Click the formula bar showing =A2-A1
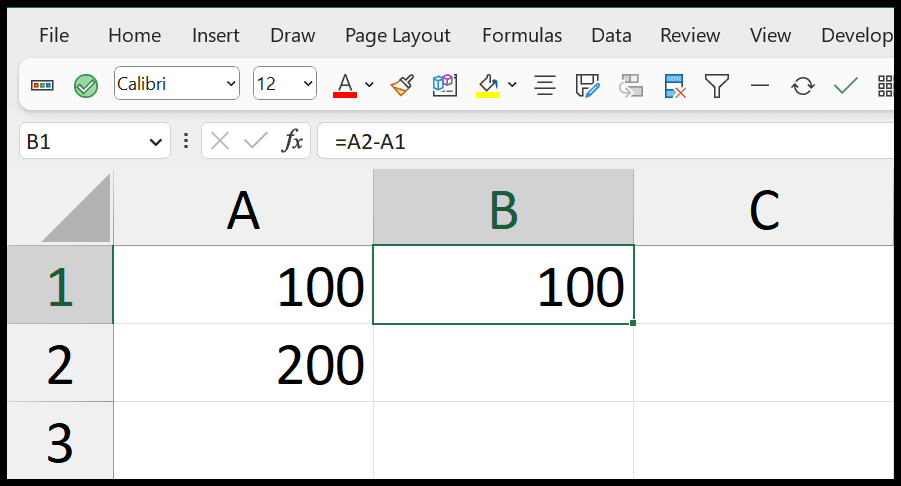Screen dimensions: 901x486 coord(608,141)
